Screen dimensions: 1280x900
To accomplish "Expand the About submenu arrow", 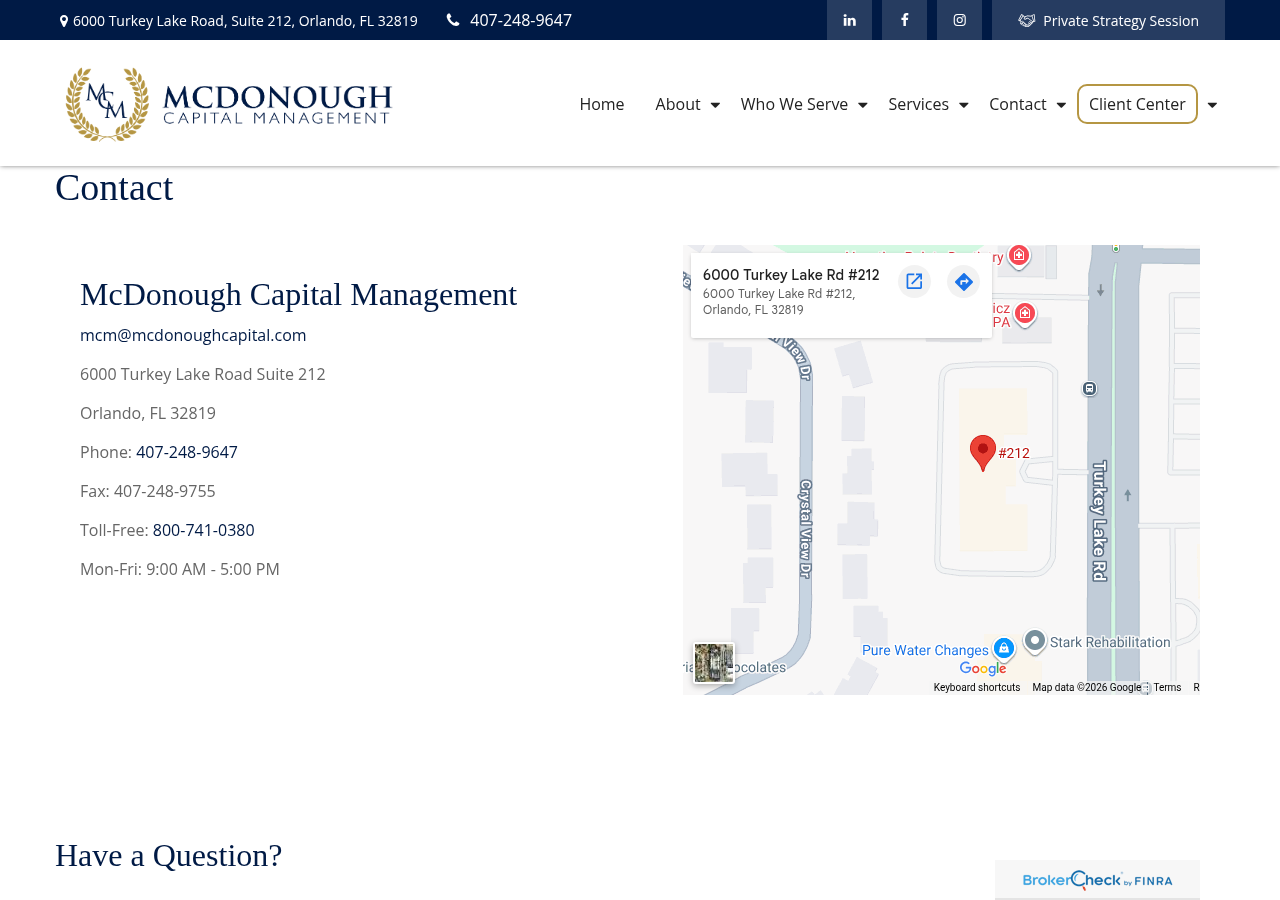I will 715,105.
